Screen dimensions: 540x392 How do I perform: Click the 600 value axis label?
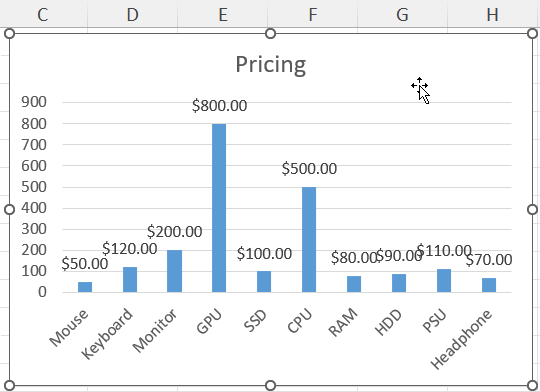[x=34, y=166]
